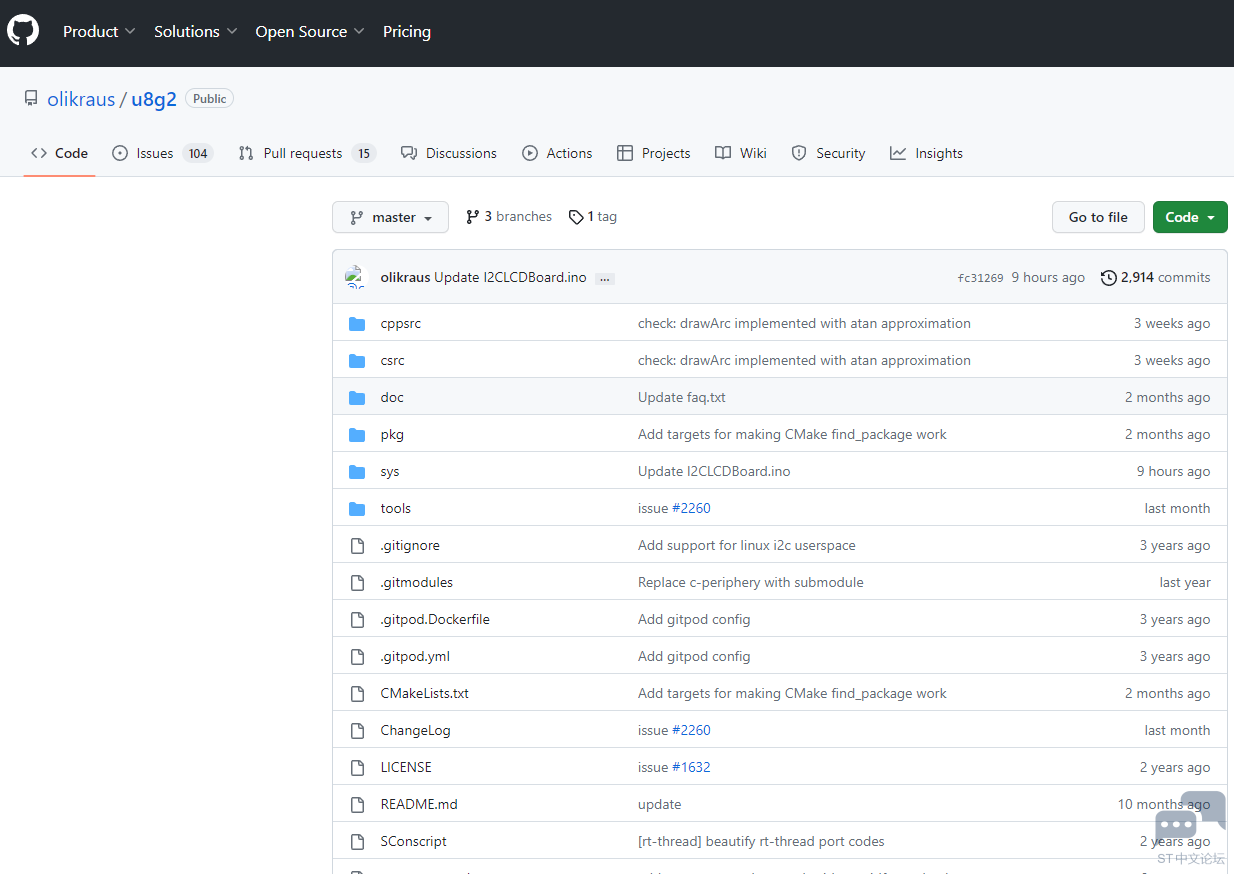Open the CMakeLists.txt file name
The height and width of the screenshot is (874, 1234).
pos(425,693)
